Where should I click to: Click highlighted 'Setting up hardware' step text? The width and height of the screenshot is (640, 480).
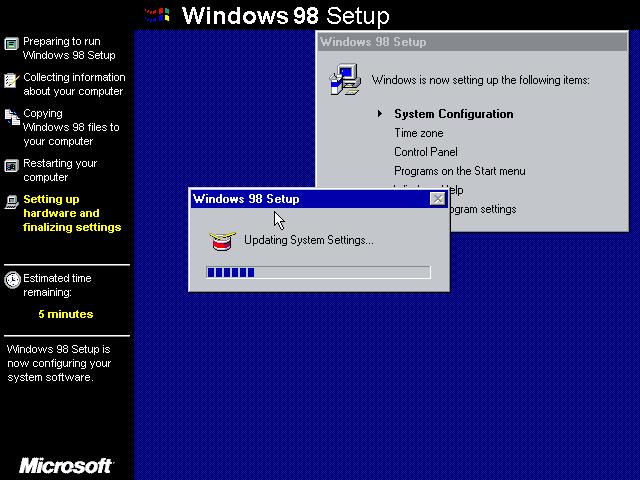(x=72, y=213)
